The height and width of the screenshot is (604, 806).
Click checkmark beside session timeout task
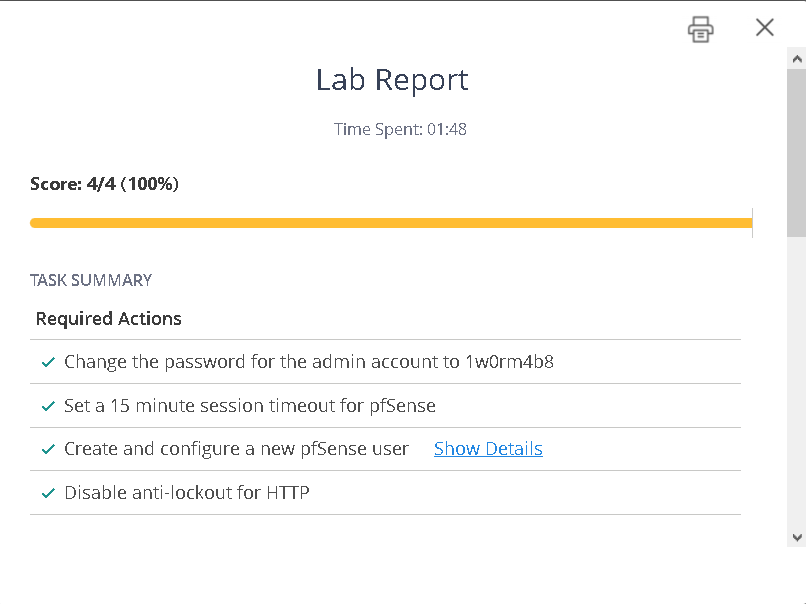click(x=47, y=406)
